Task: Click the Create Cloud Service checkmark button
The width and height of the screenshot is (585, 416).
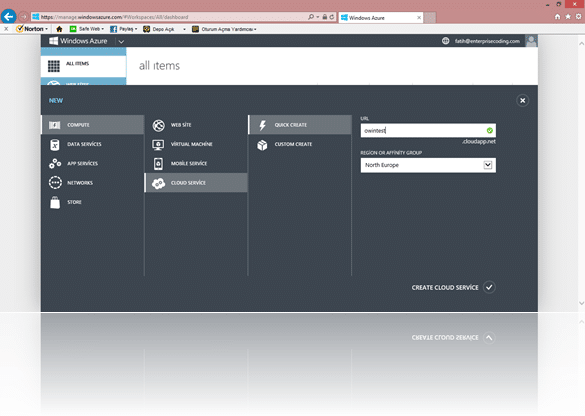Action: click(x=489, y=287)
